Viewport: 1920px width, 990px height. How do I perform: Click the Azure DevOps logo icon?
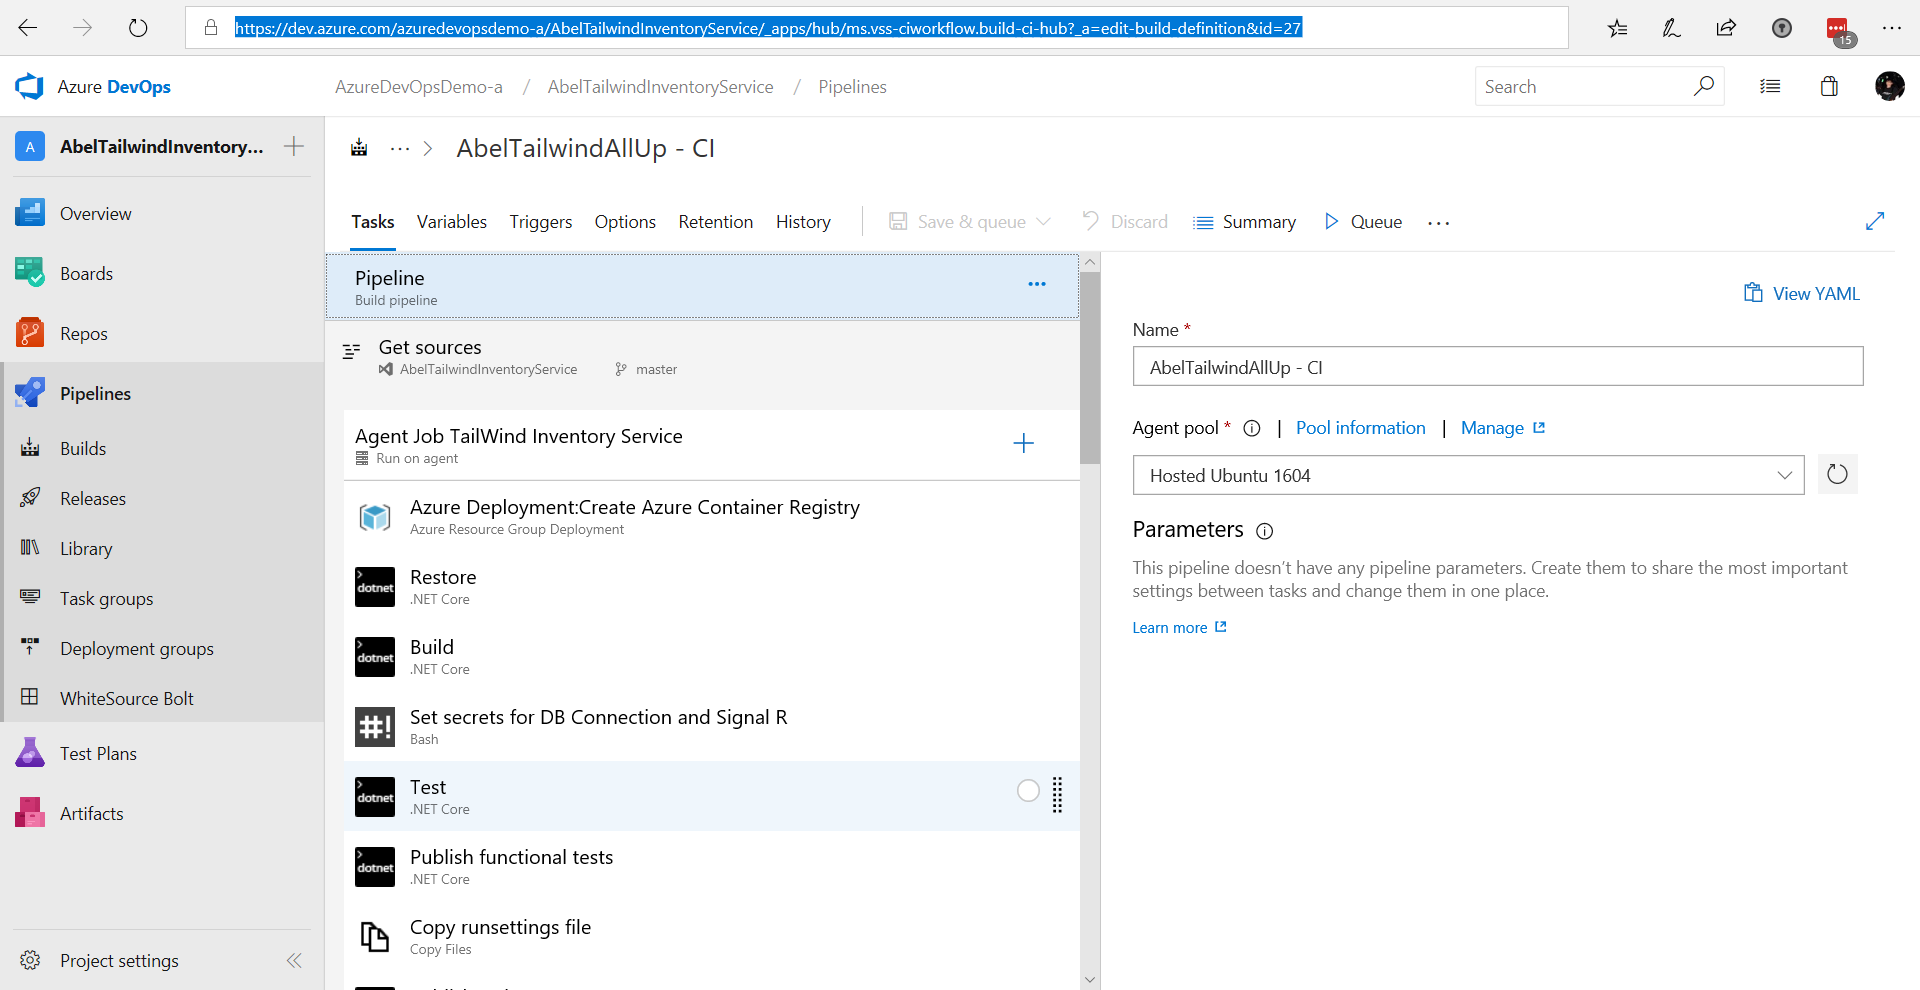click(x=29, y=87)
